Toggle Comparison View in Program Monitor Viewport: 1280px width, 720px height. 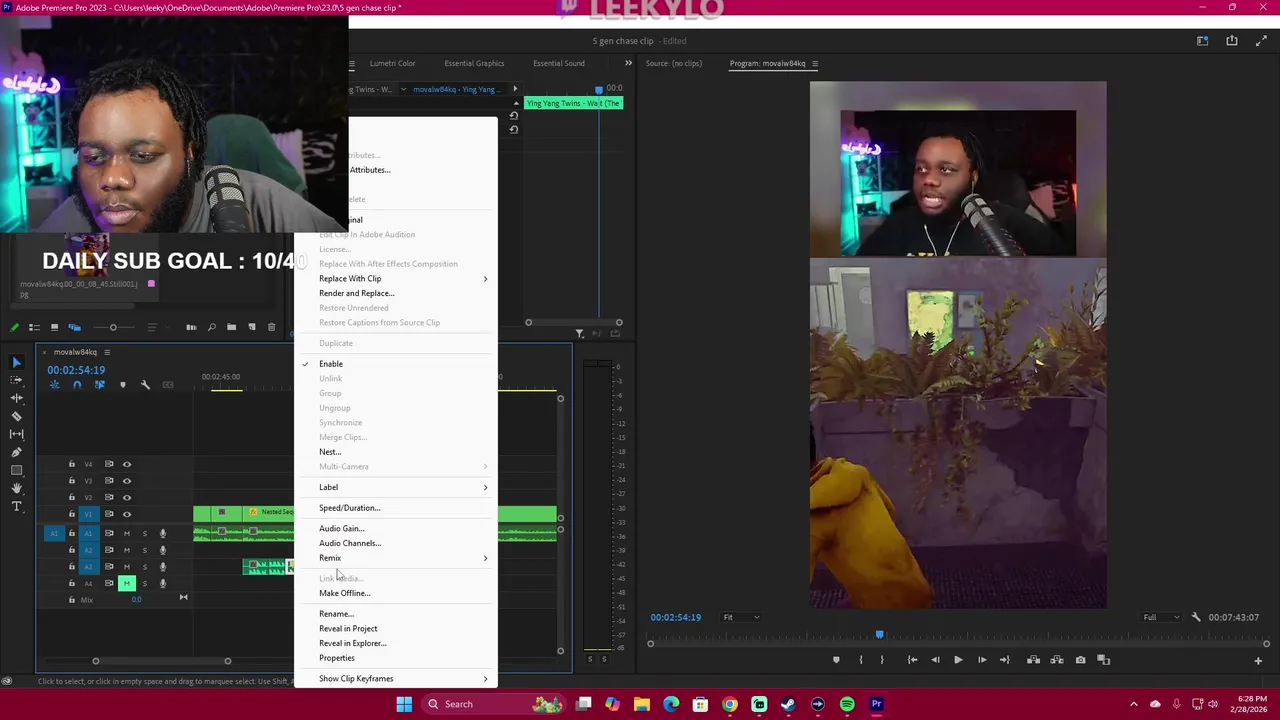click(x=1104, y=660)
